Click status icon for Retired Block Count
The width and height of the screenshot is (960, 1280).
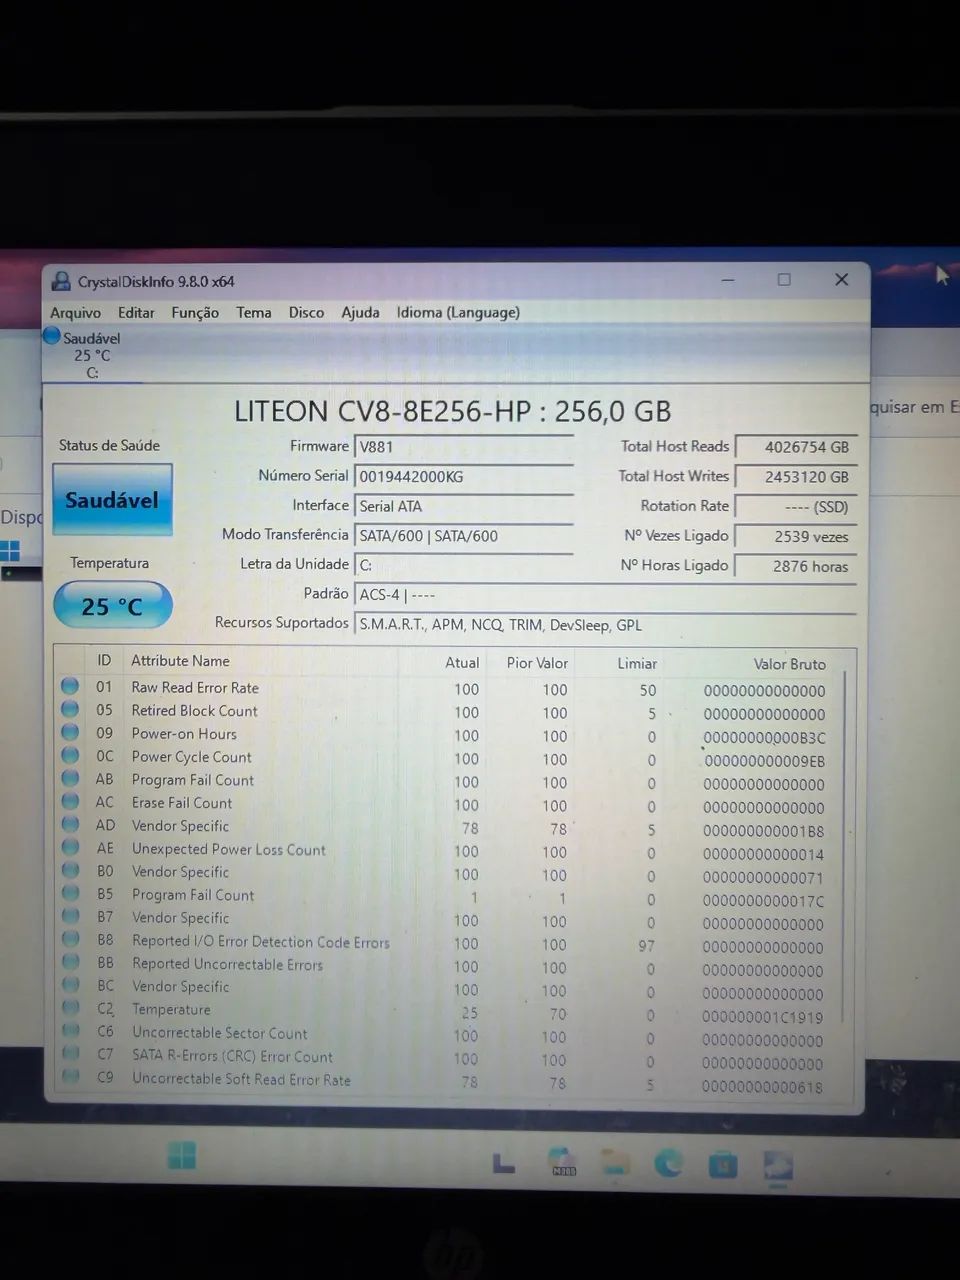[70, 709]
